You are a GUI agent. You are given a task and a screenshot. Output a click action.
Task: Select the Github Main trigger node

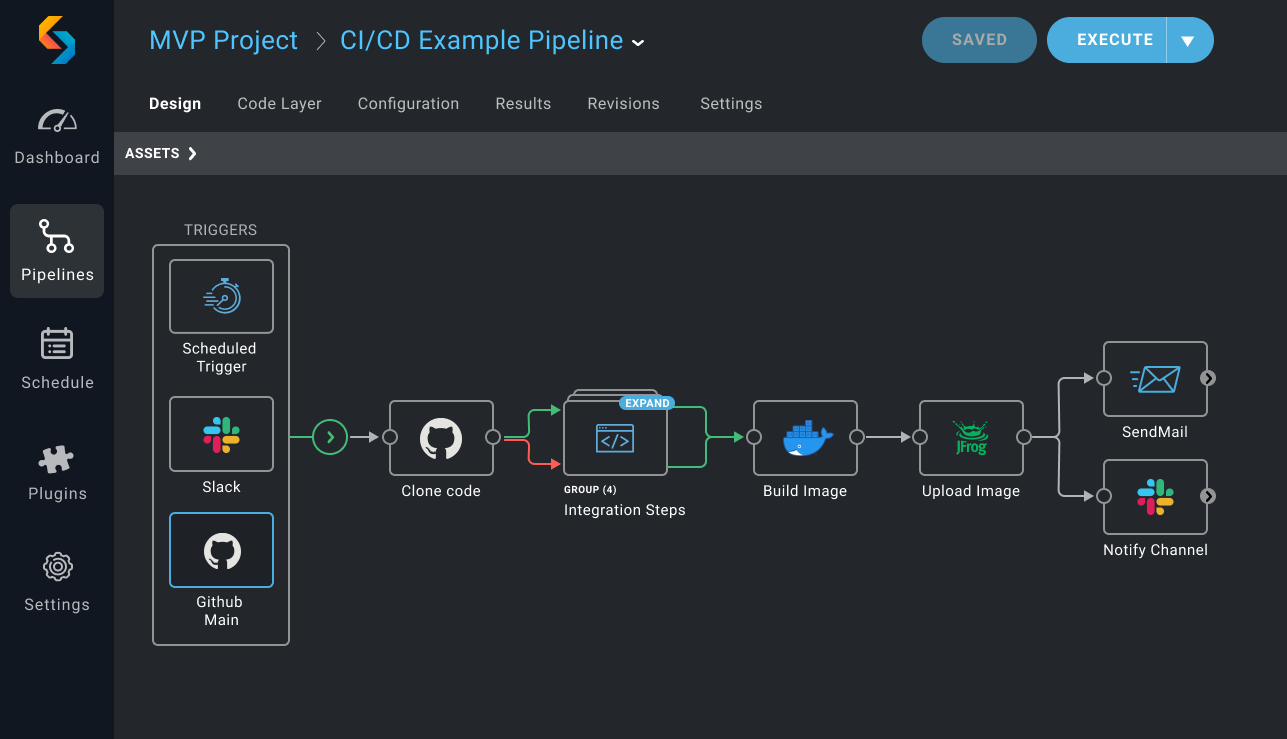pos(221,550)
